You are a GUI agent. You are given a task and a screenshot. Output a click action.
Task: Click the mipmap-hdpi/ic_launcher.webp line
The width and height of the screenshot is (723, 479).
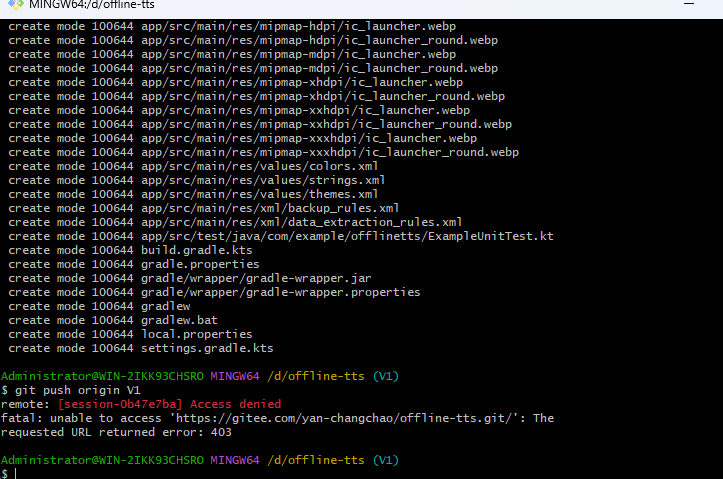point(232,26)
